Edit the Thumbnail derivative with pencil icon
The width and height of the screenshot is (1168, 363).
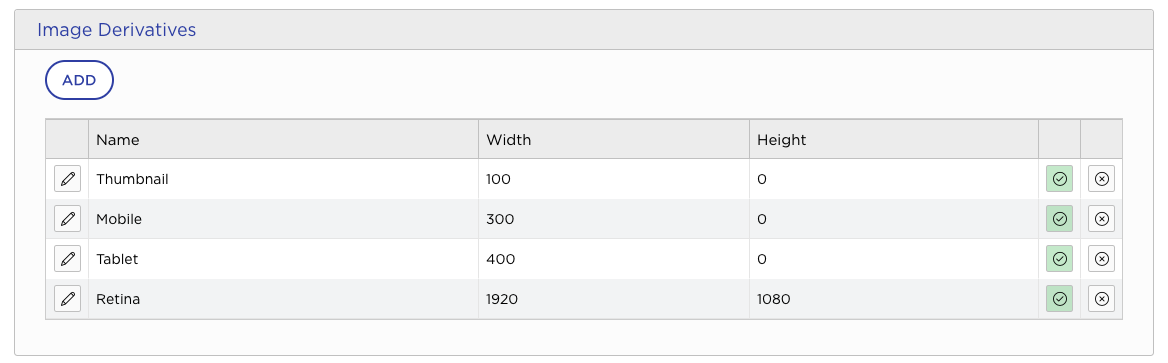[67, 179]
